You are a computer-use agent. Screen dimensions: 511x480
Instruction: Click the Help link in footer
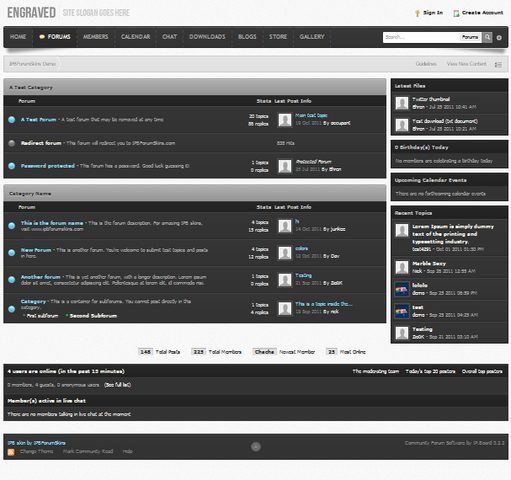coord(128,451)
